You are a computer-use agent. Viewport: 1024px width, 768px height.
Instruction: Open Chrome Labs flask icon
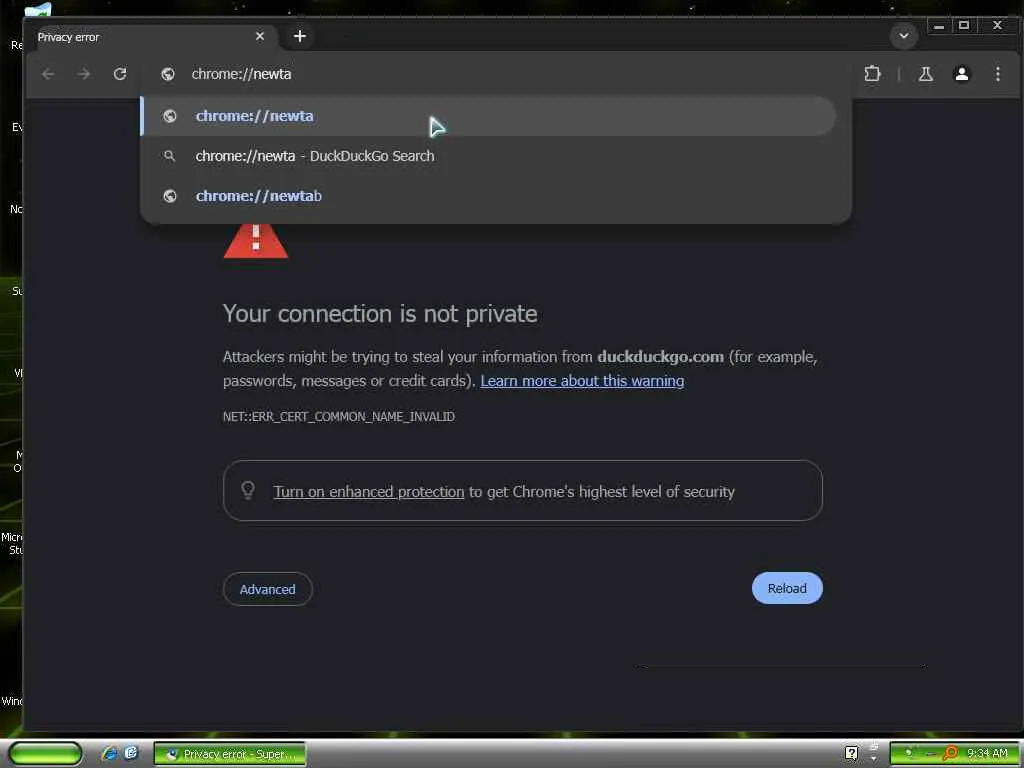coord(925,74)
